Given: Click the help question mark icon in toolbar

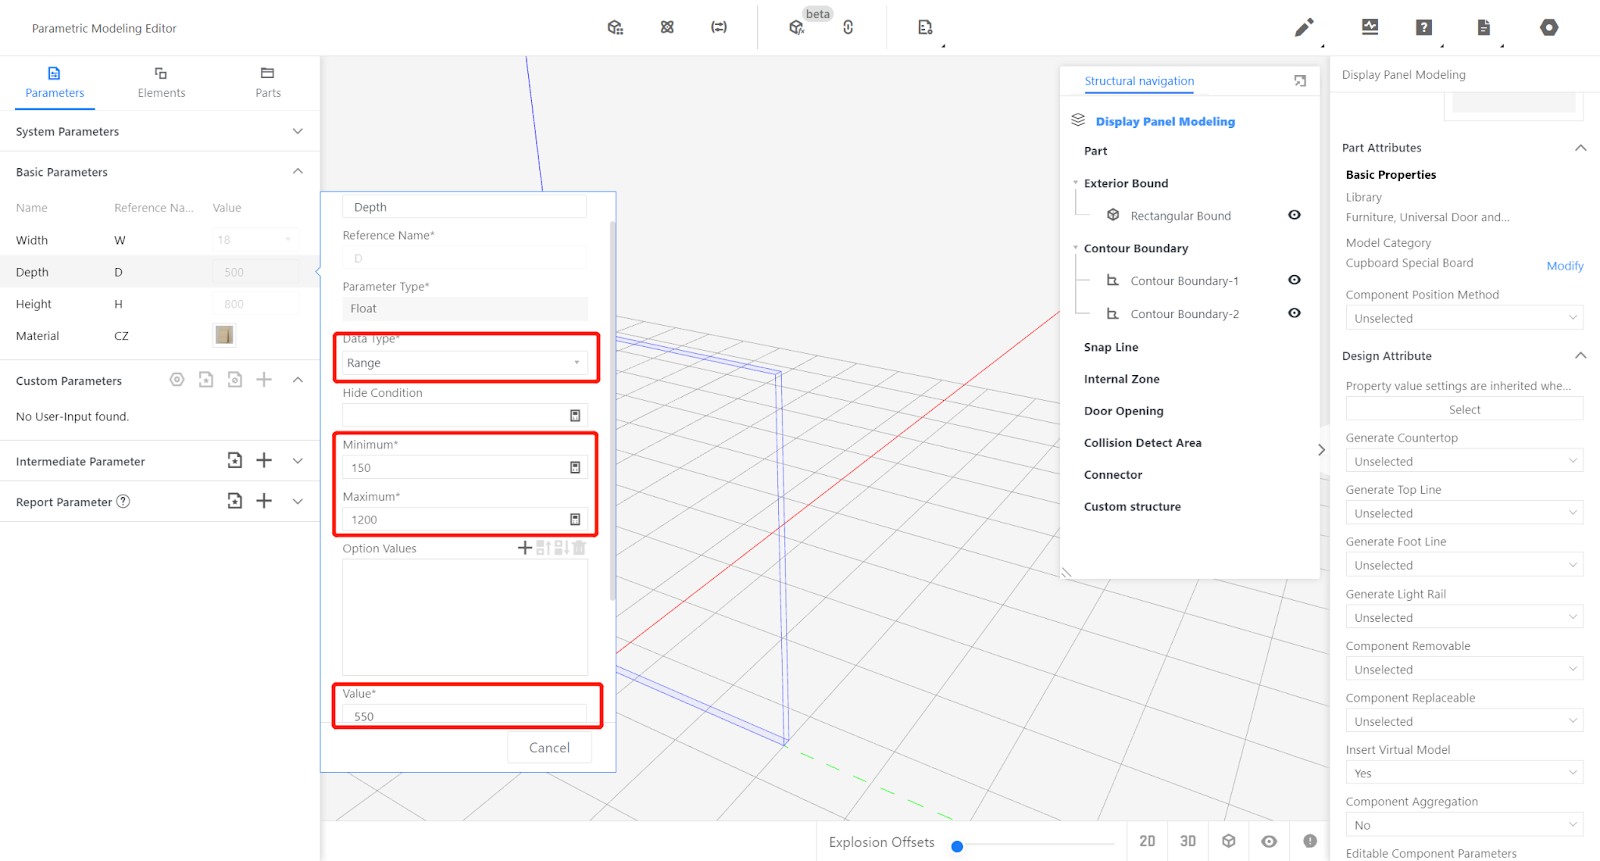Looking at the screenshot, I should tap(1424, 28).
